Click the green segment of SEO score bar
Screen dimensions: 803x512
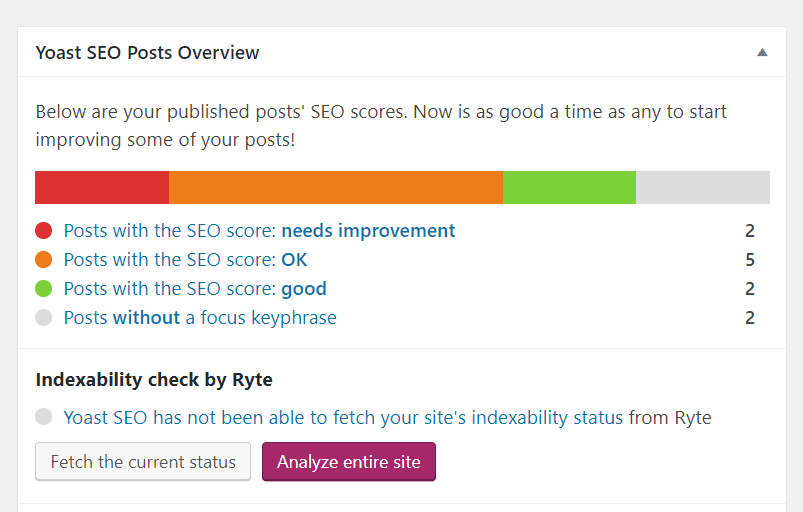click(x=569, y=187)
